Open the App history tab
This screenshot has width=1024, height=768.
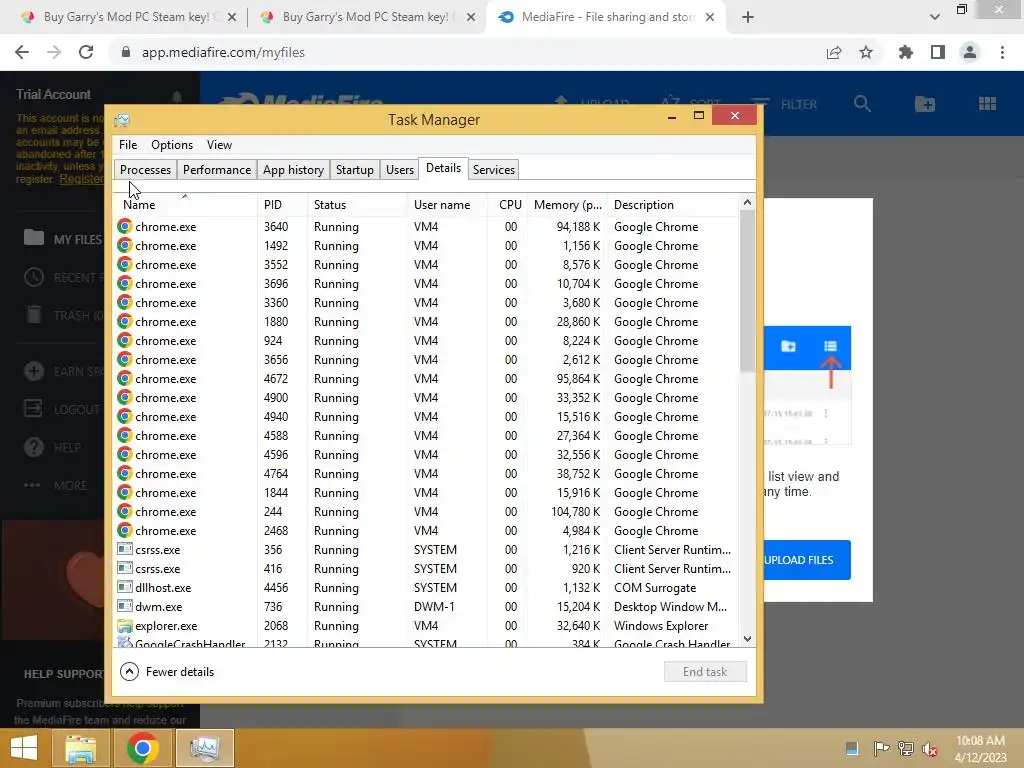point(293,170)
